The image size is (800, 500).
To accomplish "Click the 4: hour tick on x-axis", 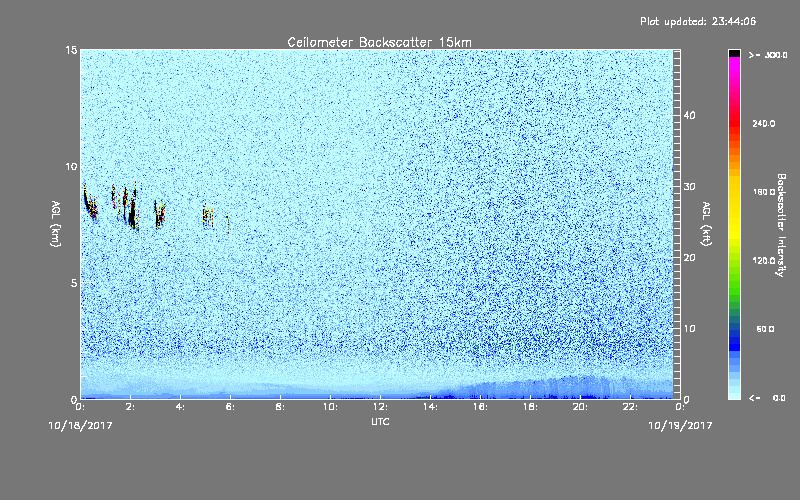I will [180, 407].
